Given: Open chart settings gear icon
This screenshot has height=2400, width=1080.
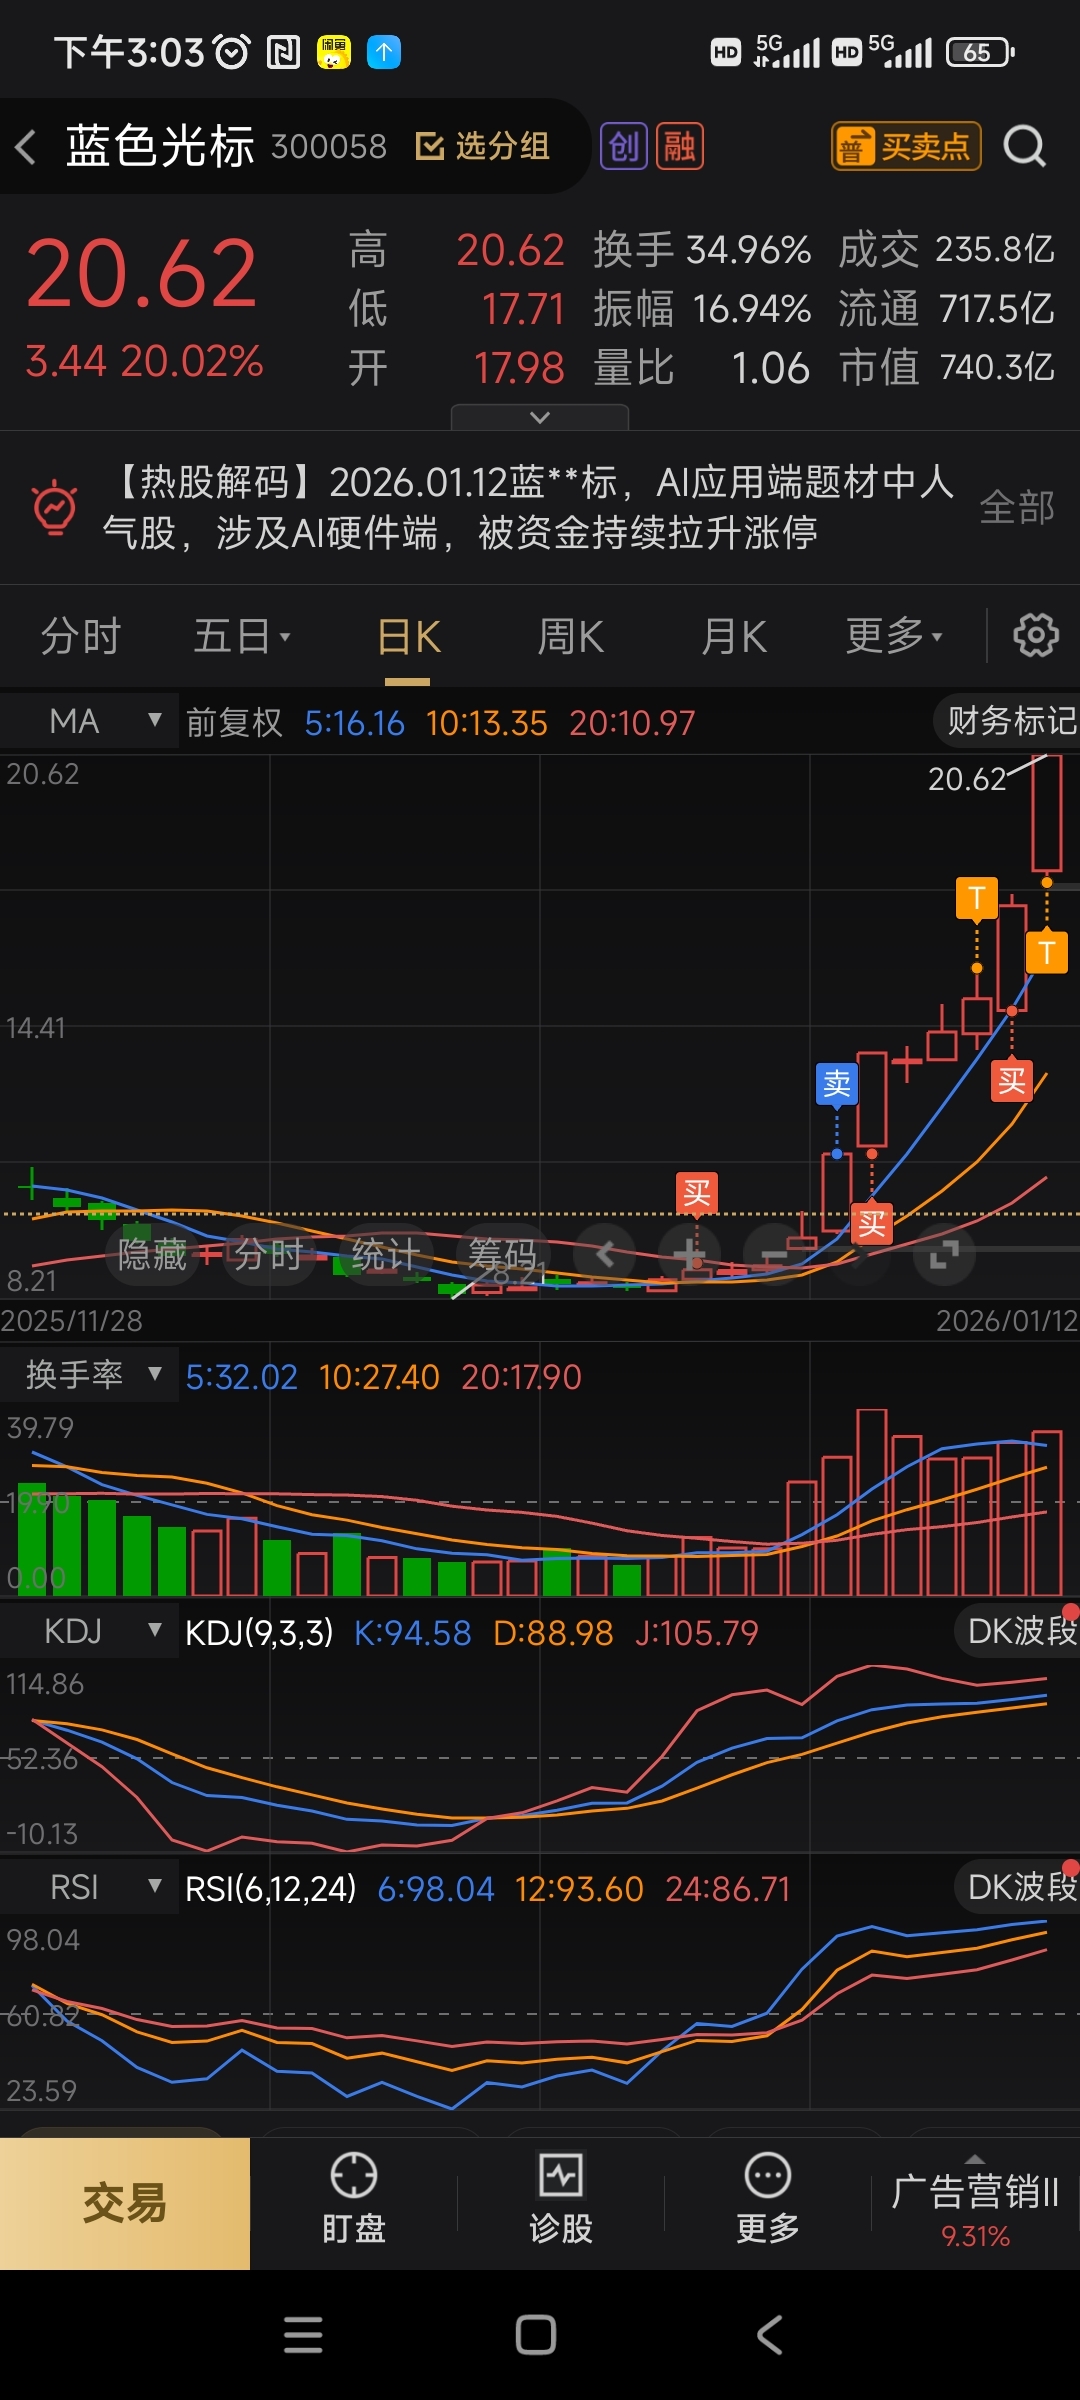Looking at the screenshot, I should coord(1036,635).
